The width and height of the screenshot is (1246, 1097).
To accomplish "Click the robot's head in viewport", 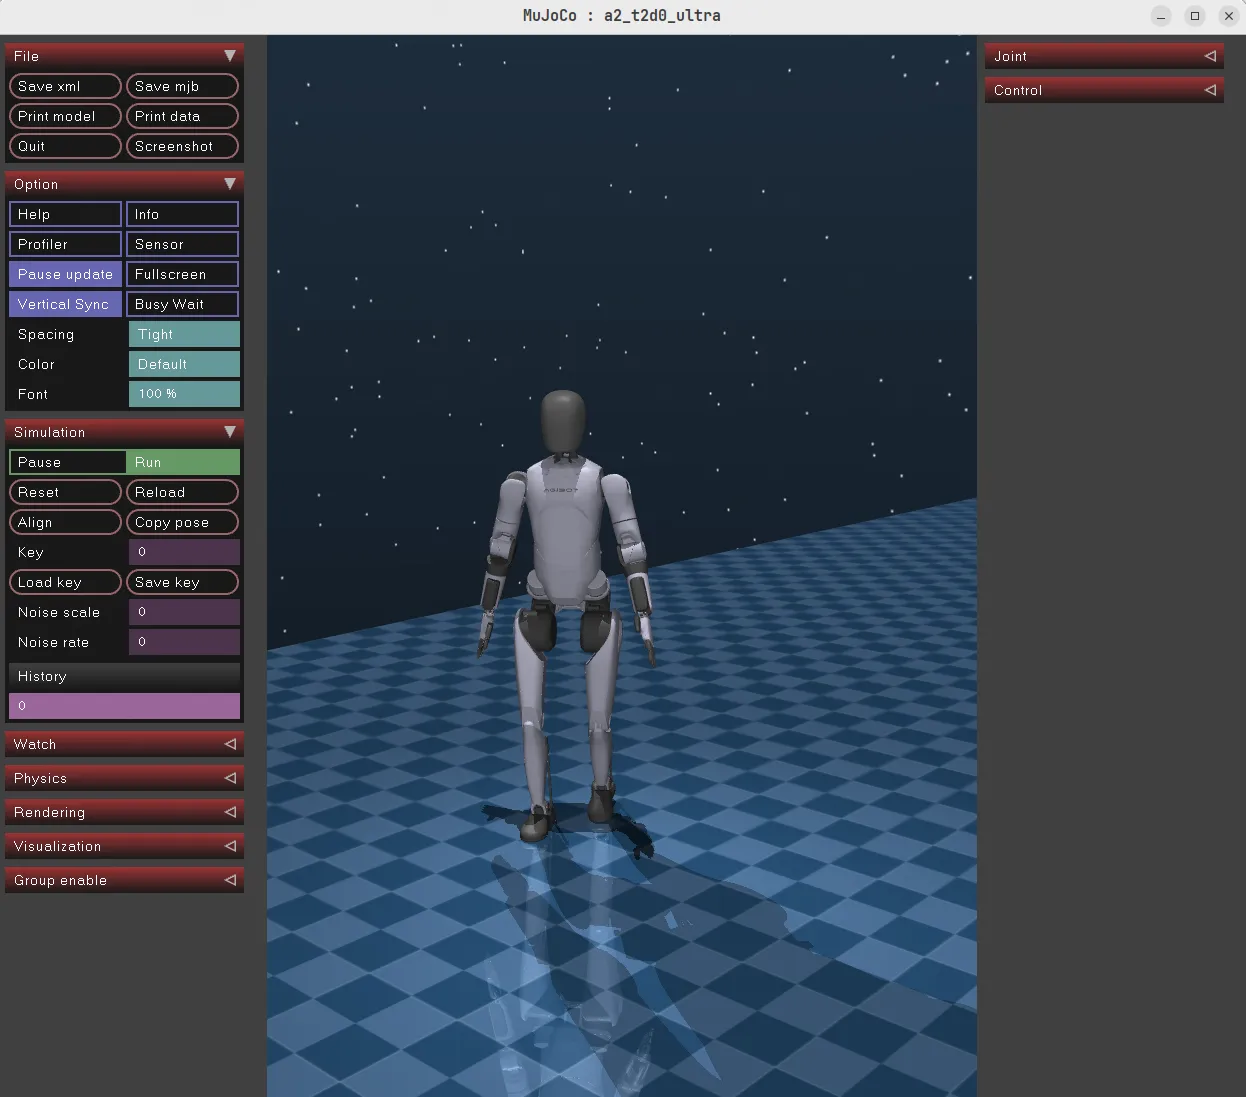I will (x=563, y=421).
